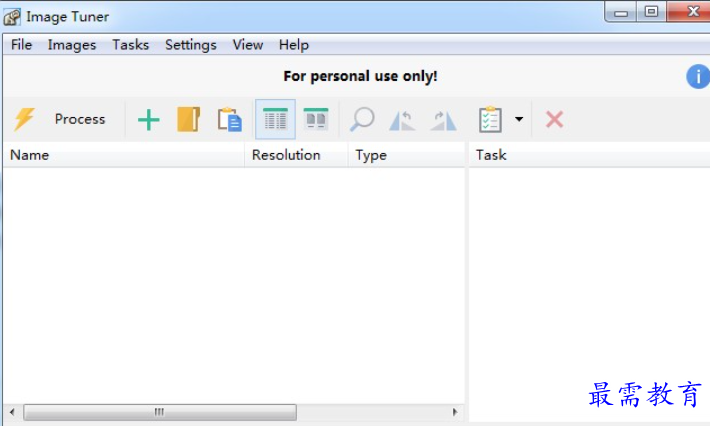Rotate image left with the counterclockwise icon
Image resolution: width=710 pixels, height=426 pixels.
402,120
